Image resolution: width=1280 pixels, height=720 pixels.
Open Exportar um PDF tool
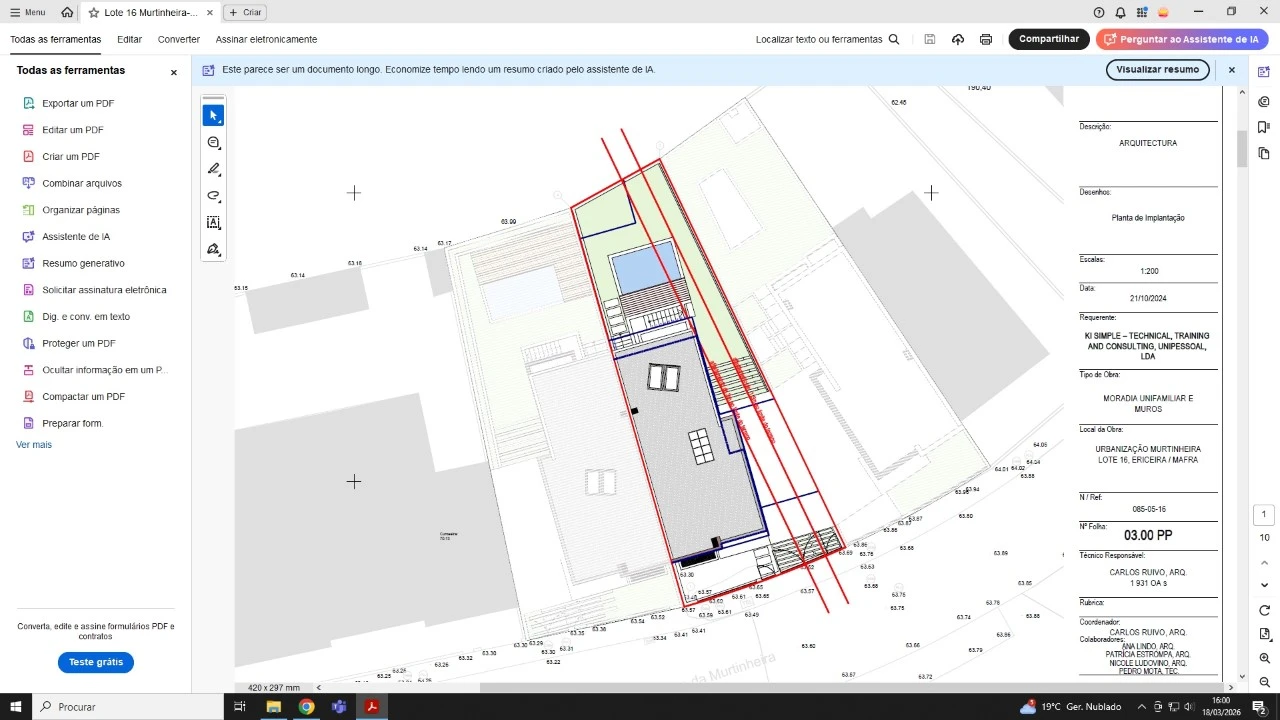point(78,103)
